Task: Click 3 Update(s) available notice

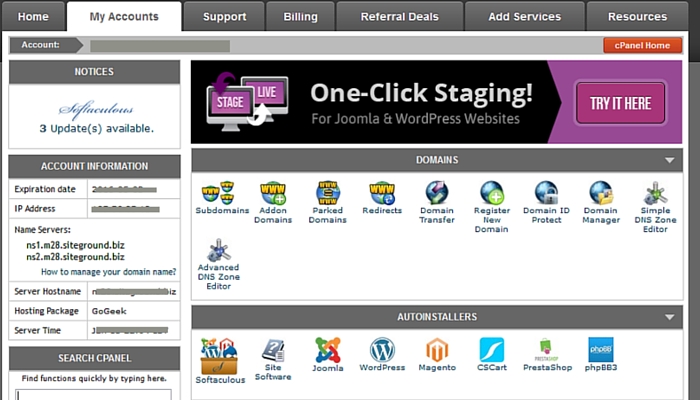Action: point(96,129)
